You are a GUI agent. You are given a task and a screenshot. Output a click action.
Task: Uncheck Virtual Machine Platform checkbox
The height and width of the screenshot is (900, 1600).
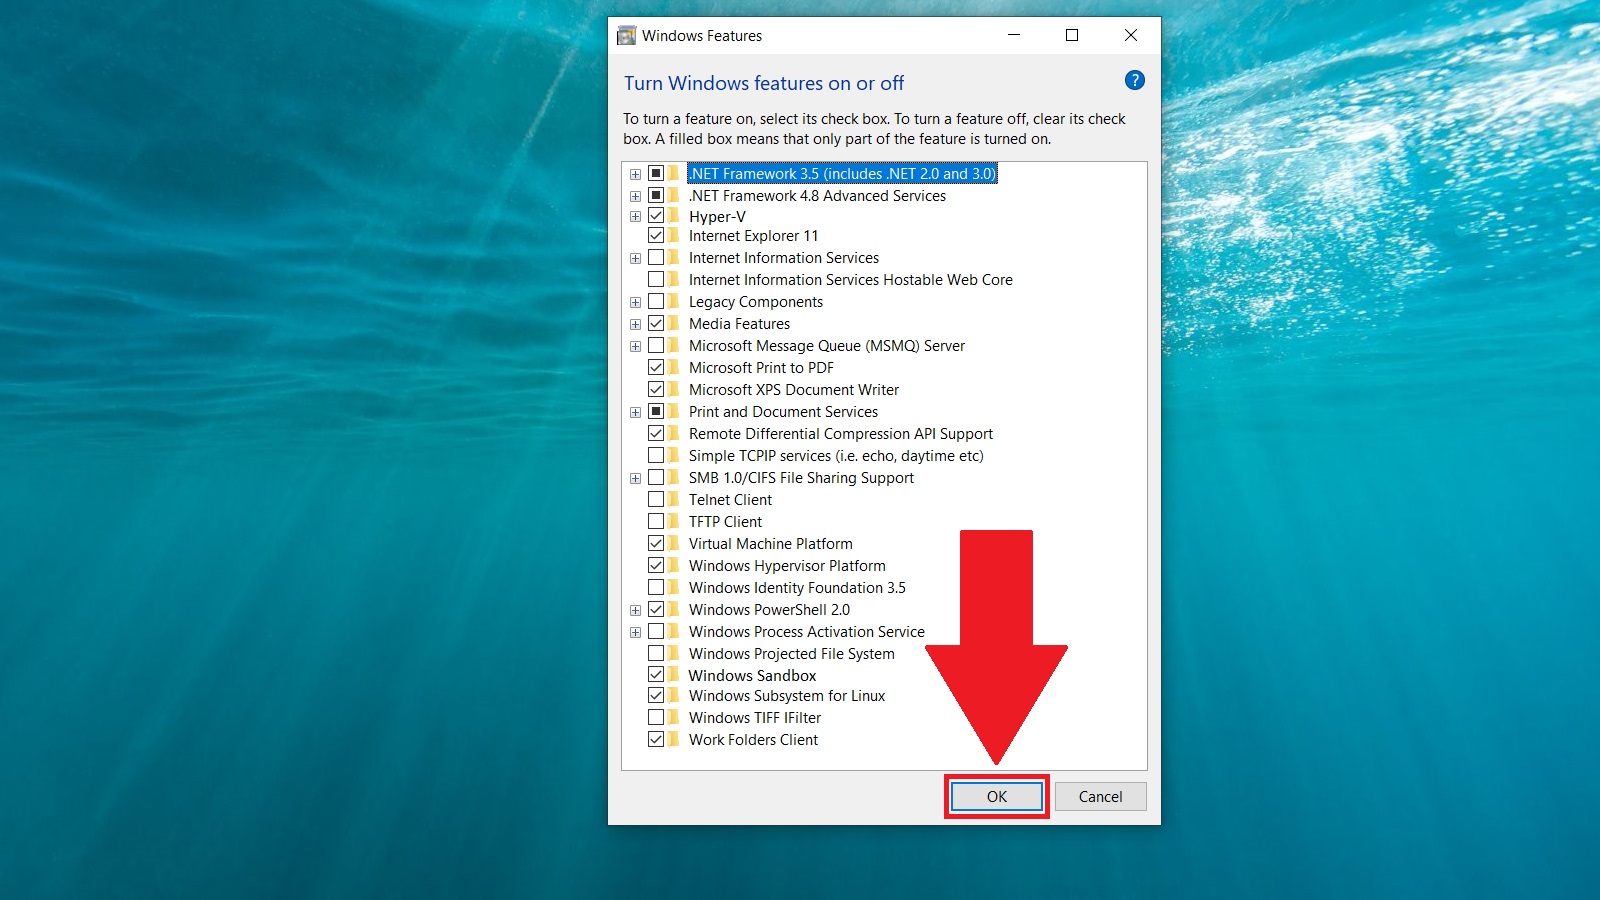click(x=656, y=543)
